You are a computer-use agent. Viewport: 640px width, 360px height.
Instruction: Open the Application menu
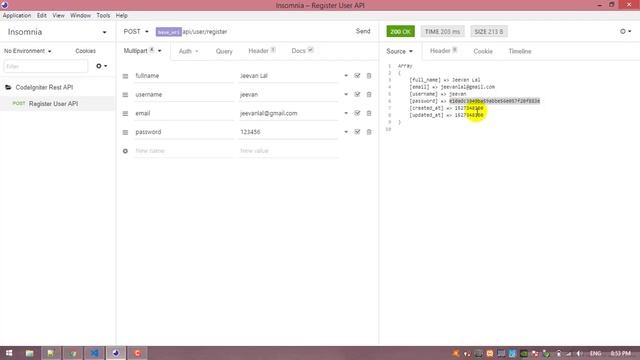point(17,16)
